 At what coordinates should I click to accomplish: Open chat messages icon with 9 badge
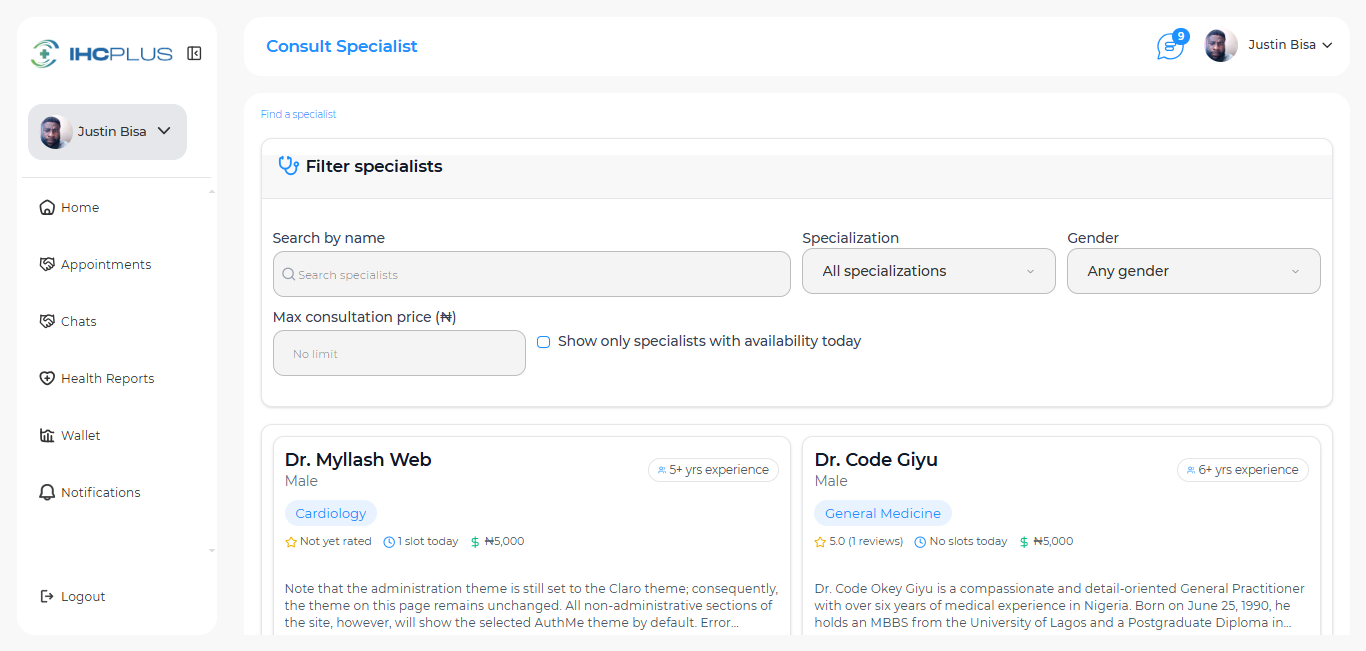(x=1169, y=46)
